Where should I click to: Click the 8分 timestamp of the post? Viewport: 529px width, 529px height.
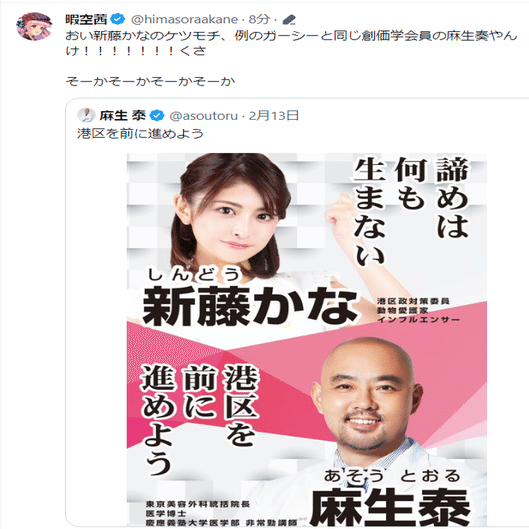click(259, 20)
